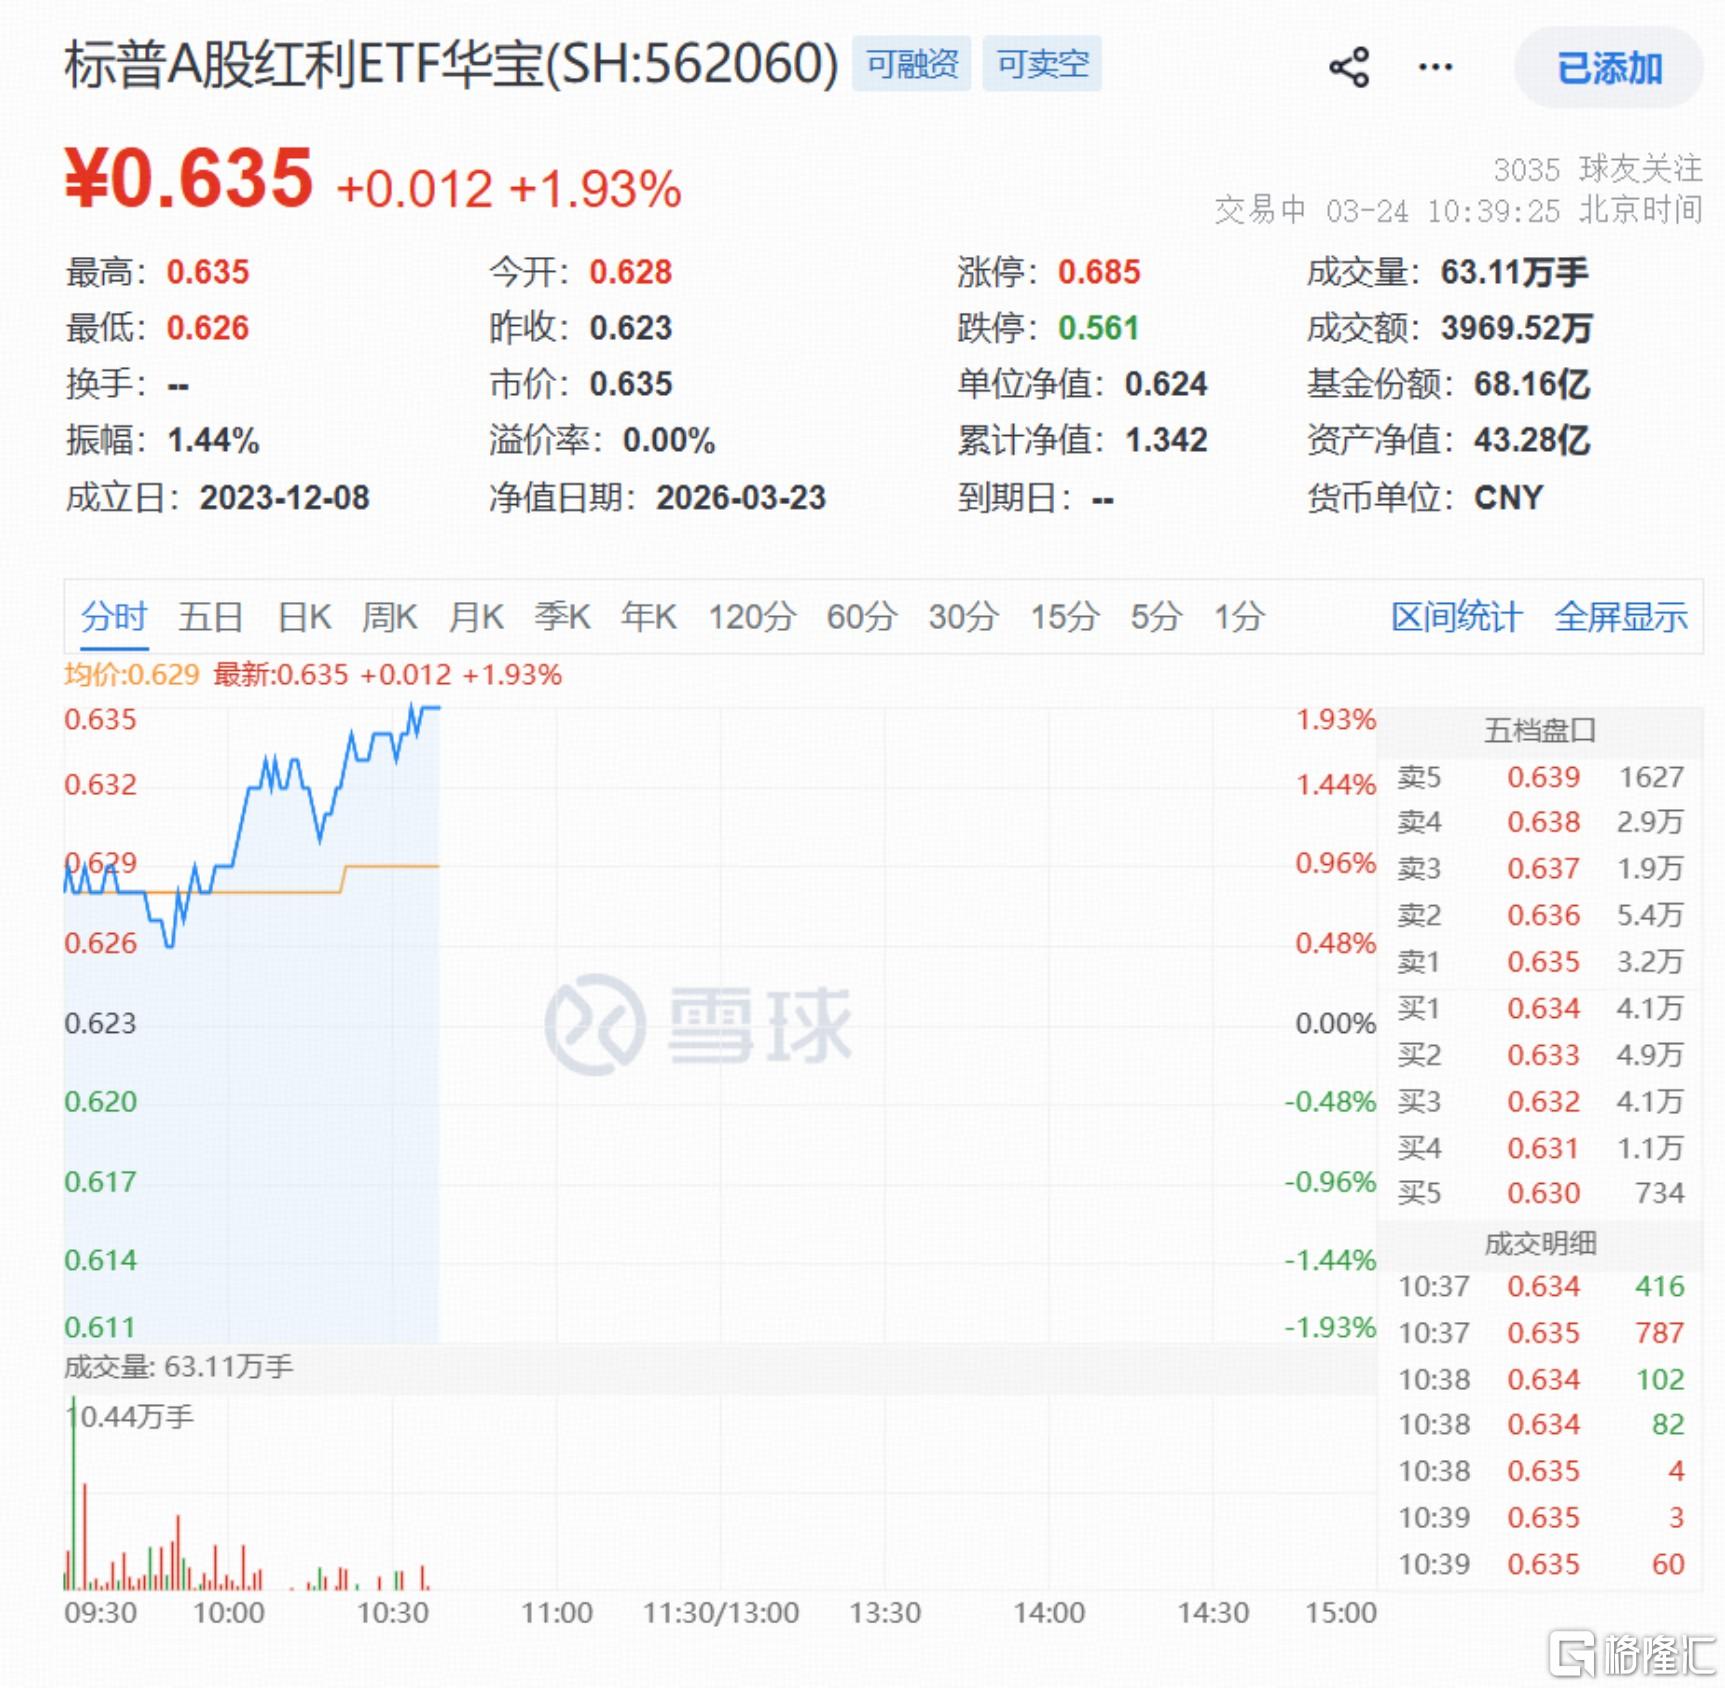
Task: Switch to the 日K chart tab
Action: (x=304, y=617)
